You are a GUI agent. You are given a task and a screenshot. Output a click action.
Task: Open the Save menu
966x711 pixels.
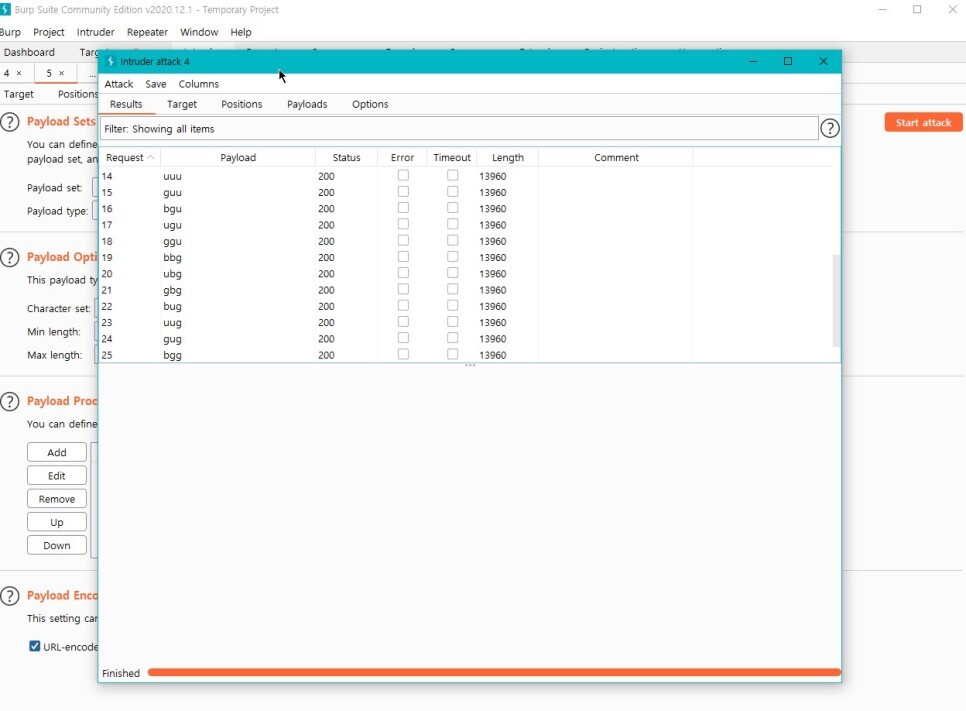[156, 84]
